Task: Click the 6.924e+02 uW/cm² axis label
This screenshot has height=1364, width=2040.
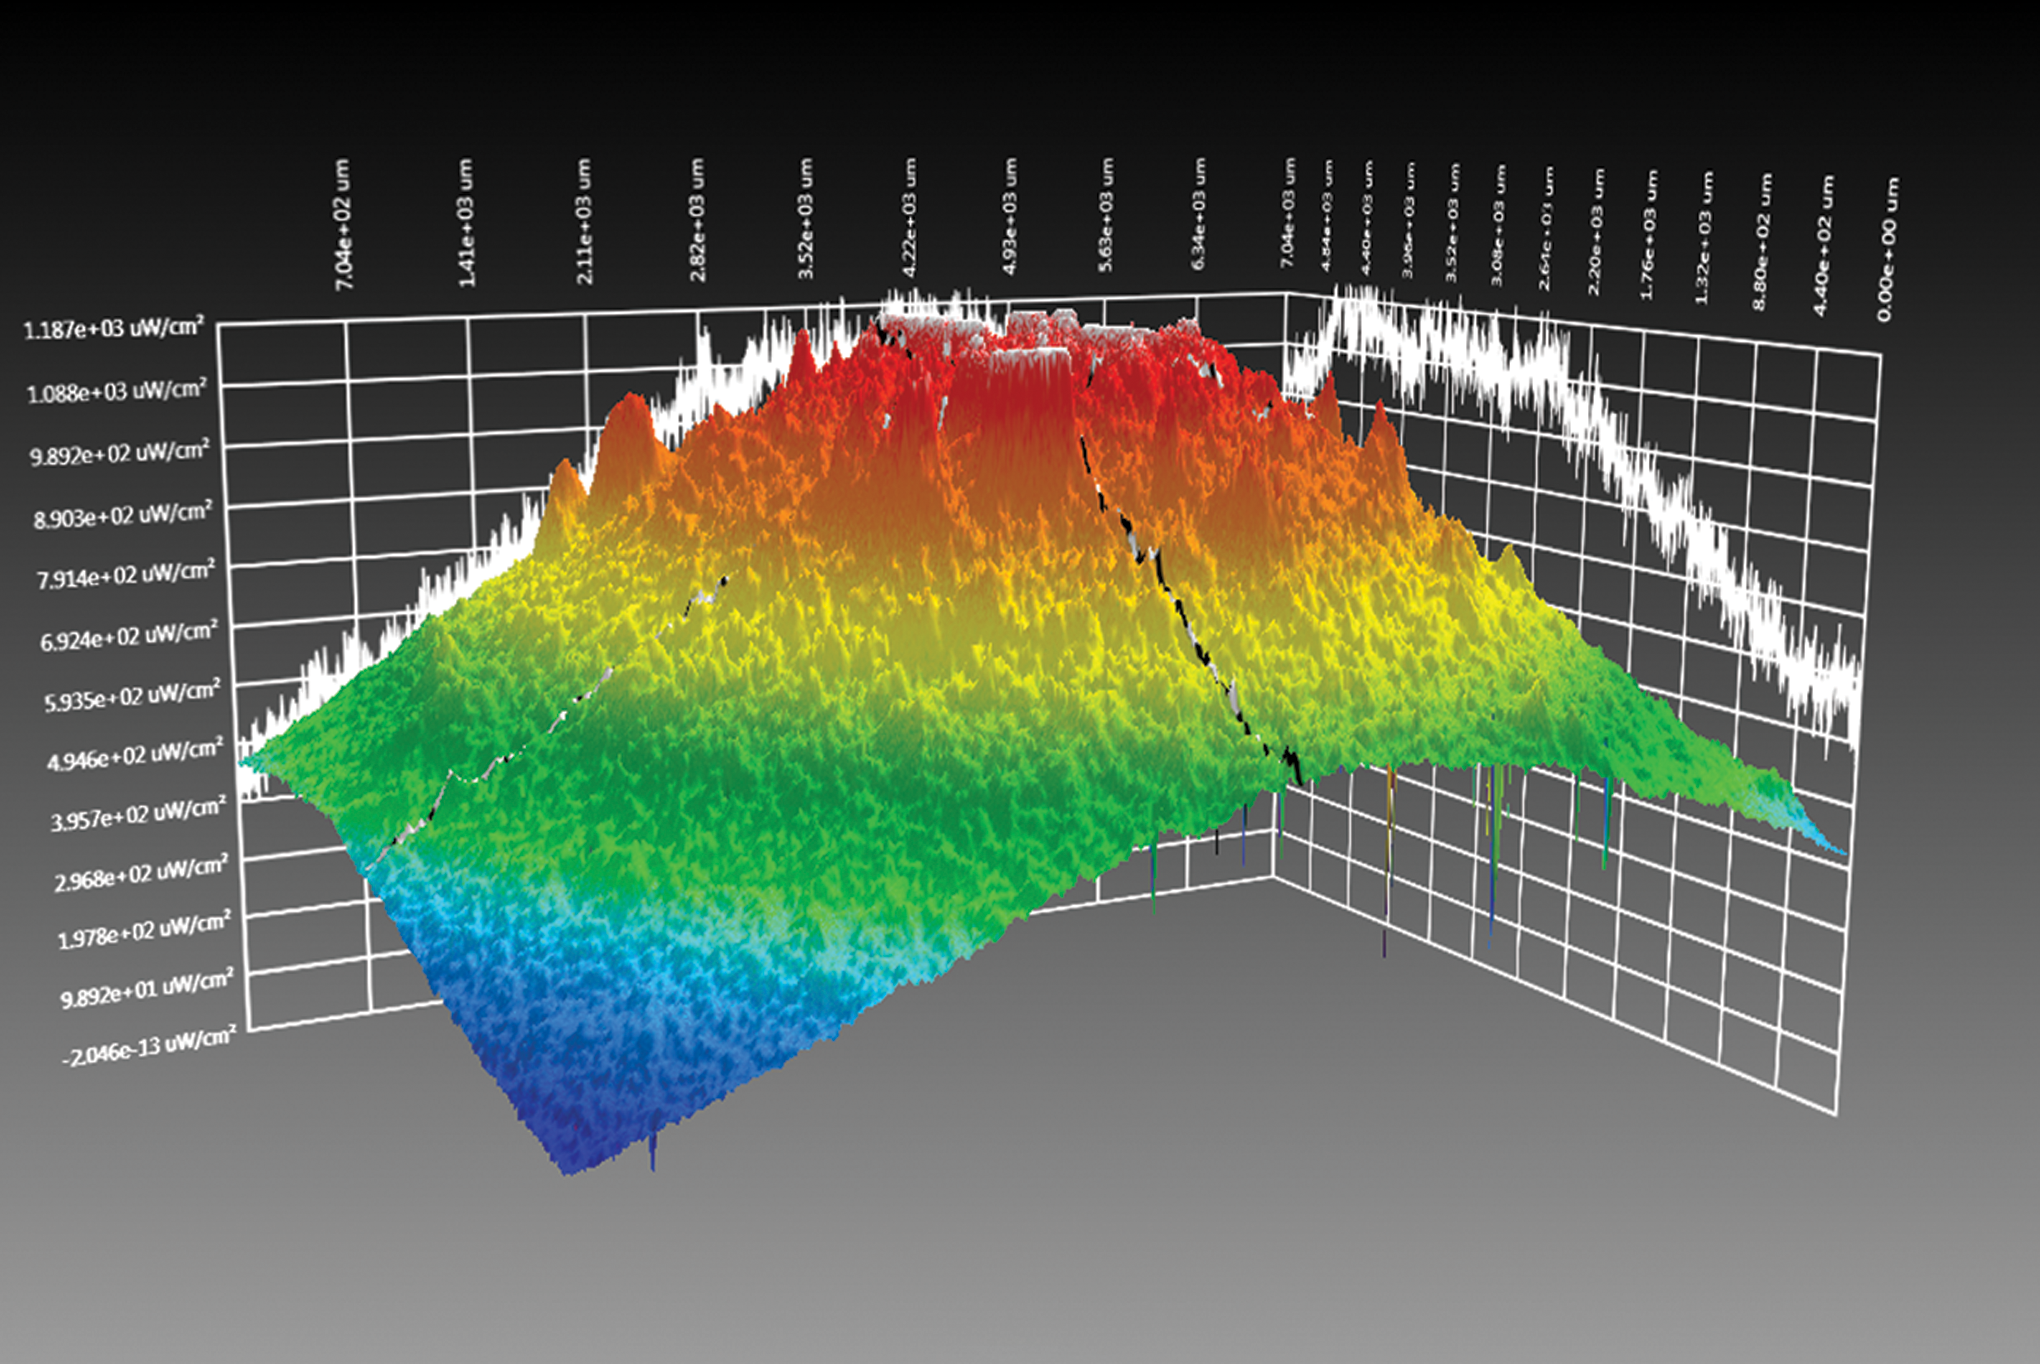Action: coord(128,636)
